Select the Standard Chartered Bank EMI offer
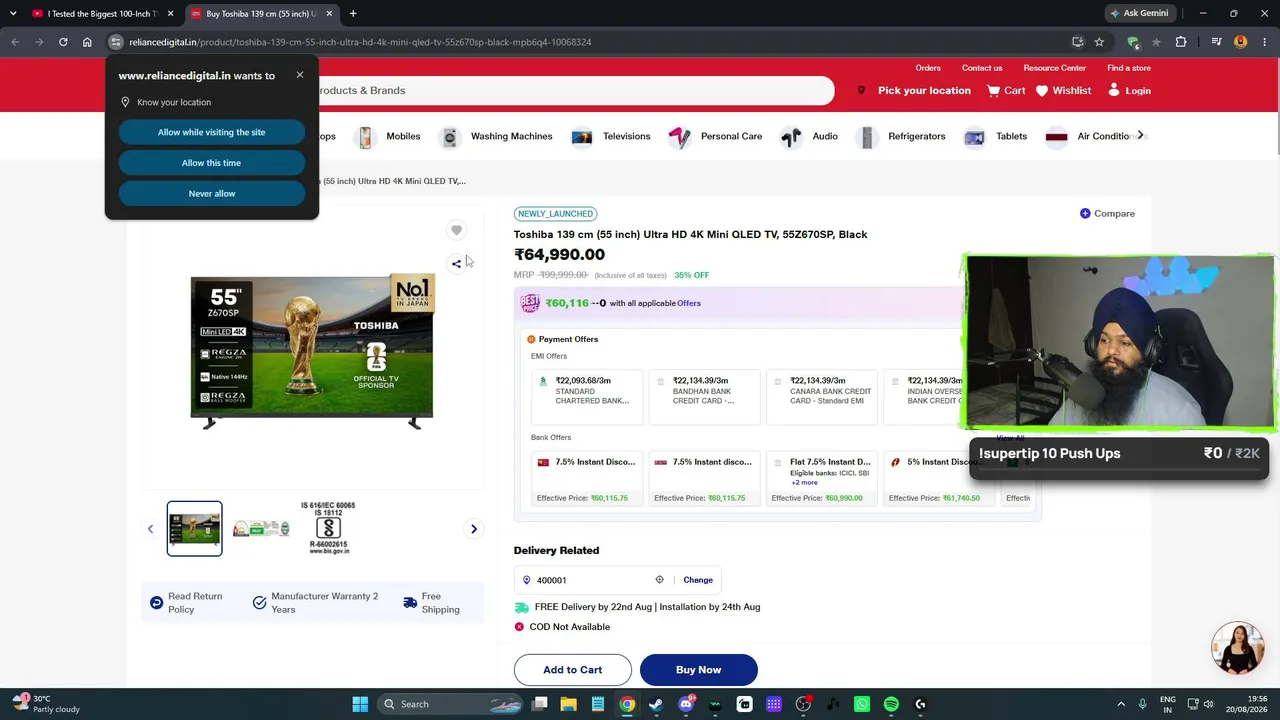 pyautogui.click(x=587, y=397)
